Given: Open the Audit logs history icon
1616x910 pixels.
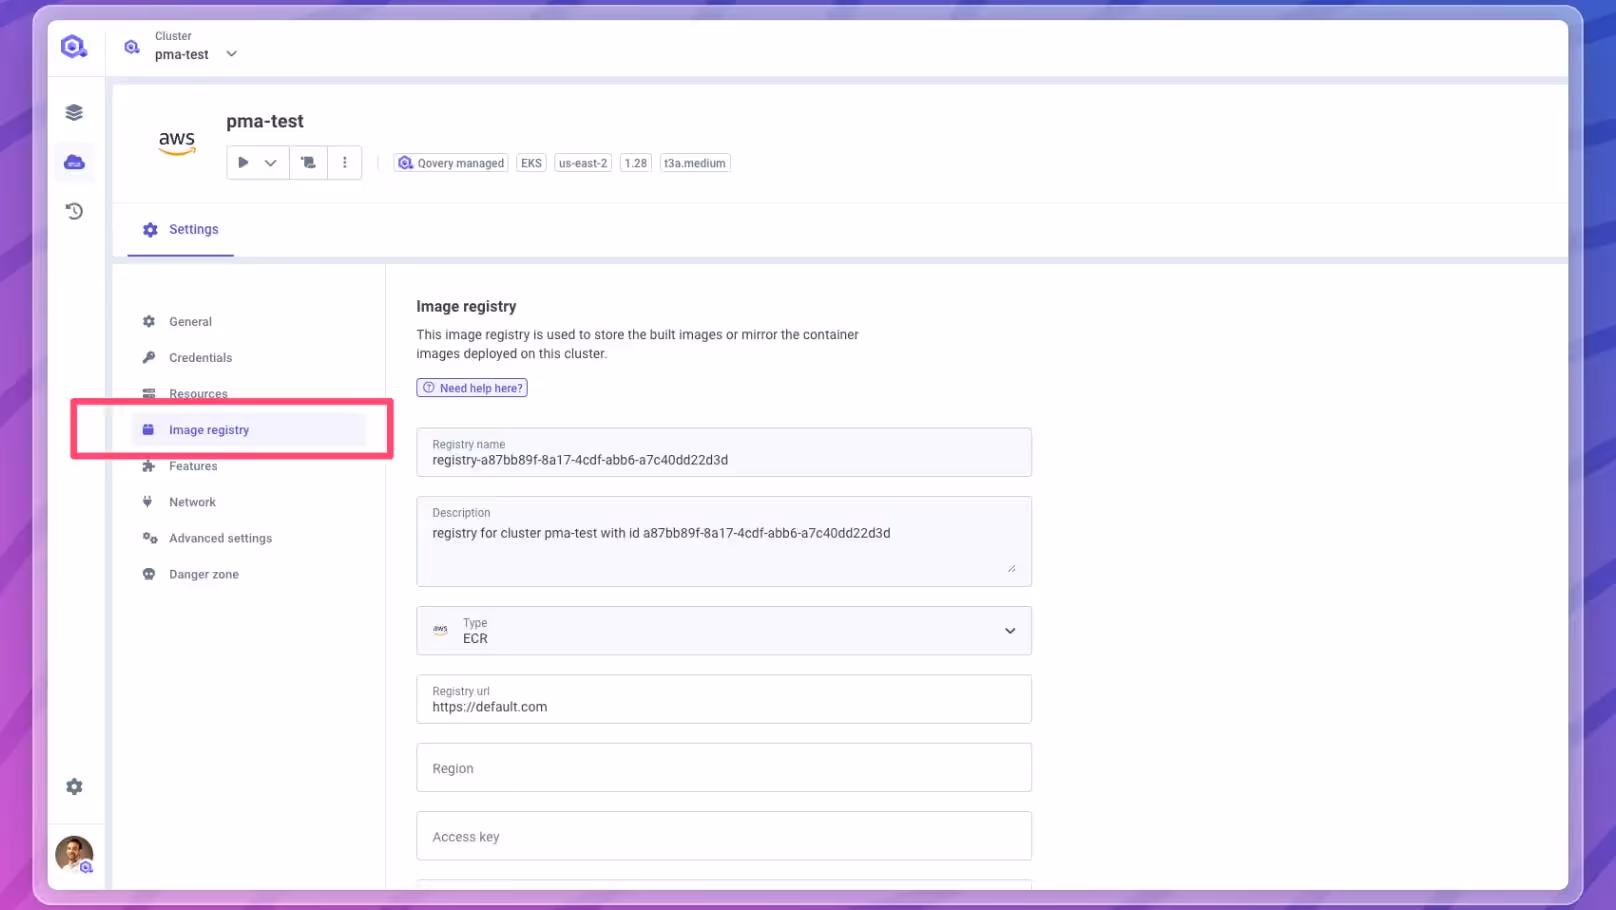Looking at the screenshot, I should tap(73, 211).
